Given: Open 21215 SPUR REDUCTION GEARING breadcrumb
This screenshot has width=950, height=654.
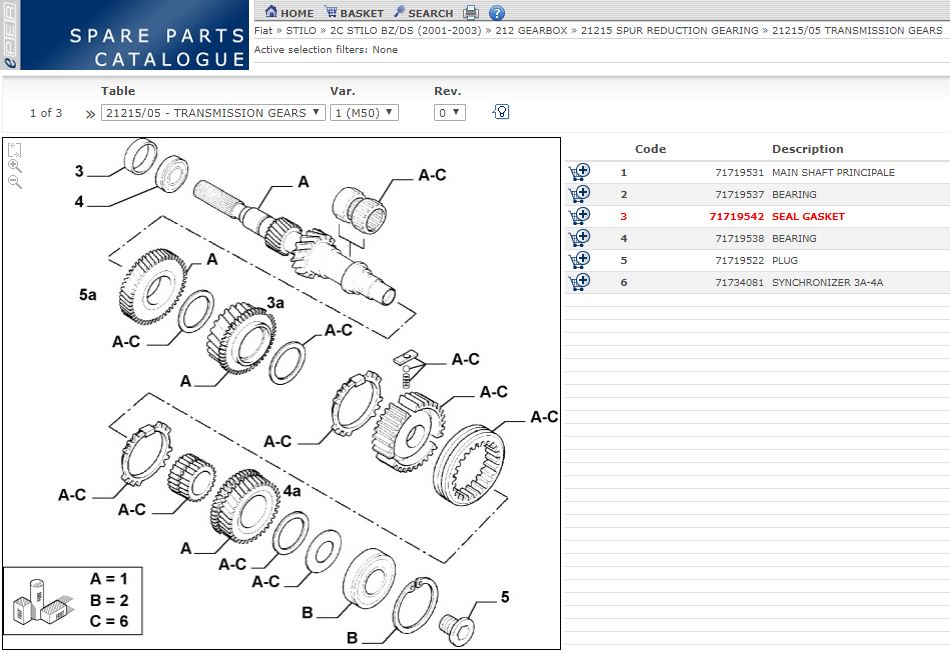Looking at the screenshot, I should [669, 30].
